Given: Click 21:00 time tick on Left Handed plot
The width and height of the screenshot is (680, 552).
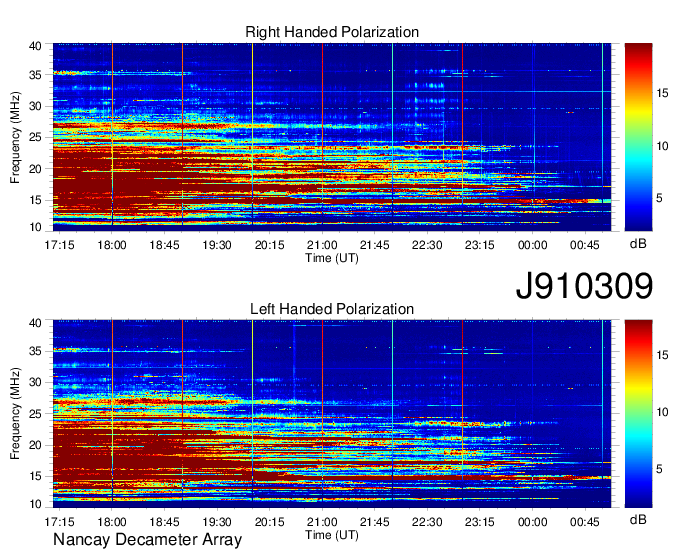Looking at the screenshot, I should [x=322, y=522].
